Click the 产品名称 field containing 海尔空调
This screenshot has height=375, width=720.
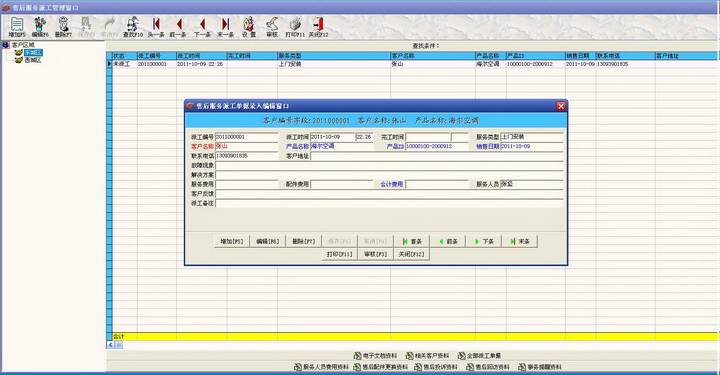(x=342, y=146)
